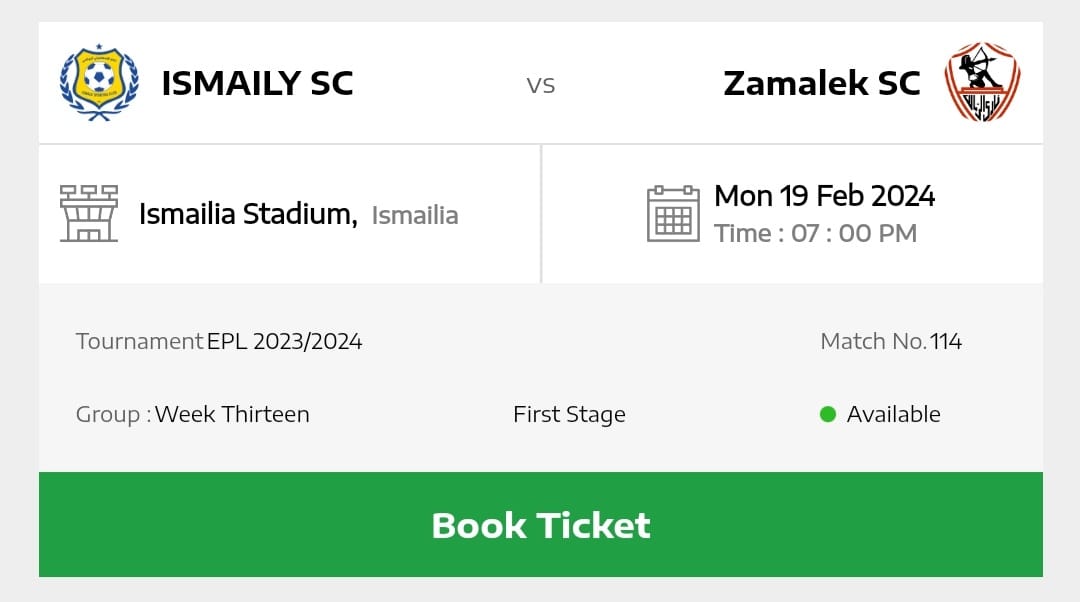Click the Ismaily SC club logo
This screenshot has height=602, width=1080.
(97, 83)
